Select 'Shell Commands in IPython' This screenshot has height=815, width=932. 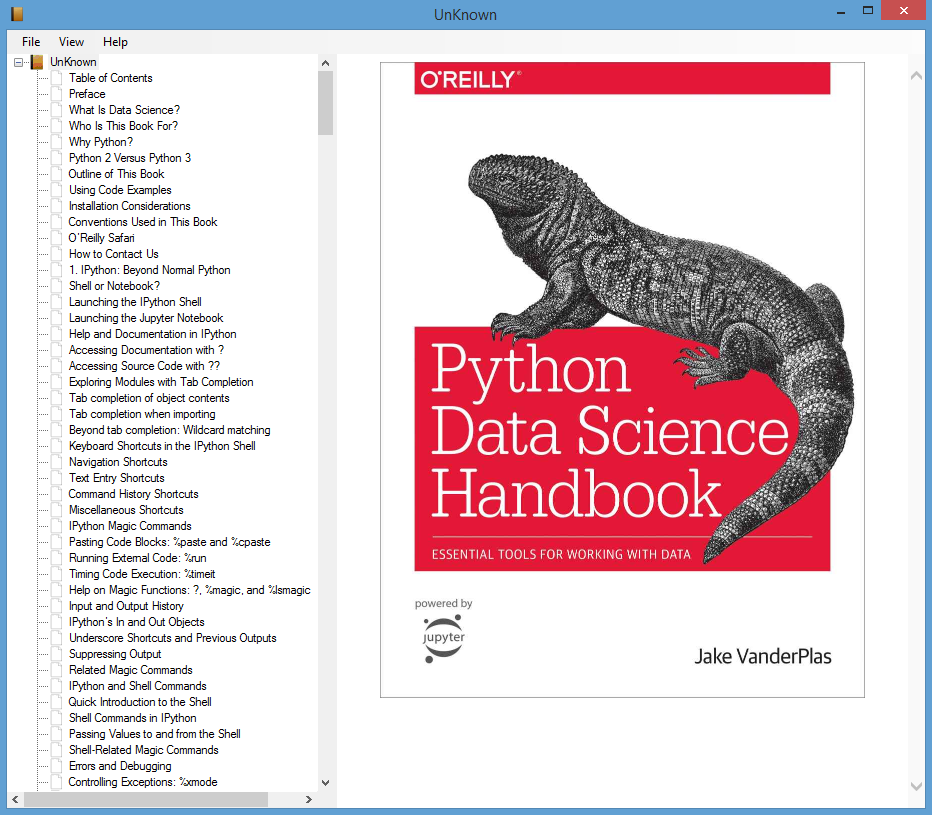pyautogui.click(x=132, y=718)
